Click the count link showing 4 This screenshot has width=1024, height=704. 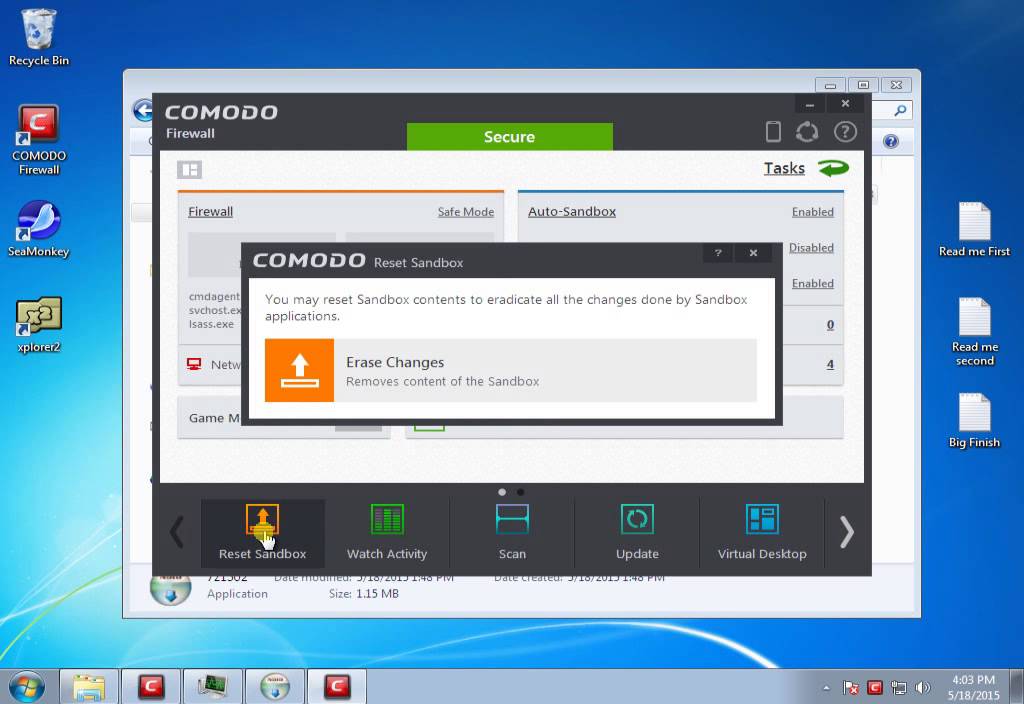tap(830, 364)
